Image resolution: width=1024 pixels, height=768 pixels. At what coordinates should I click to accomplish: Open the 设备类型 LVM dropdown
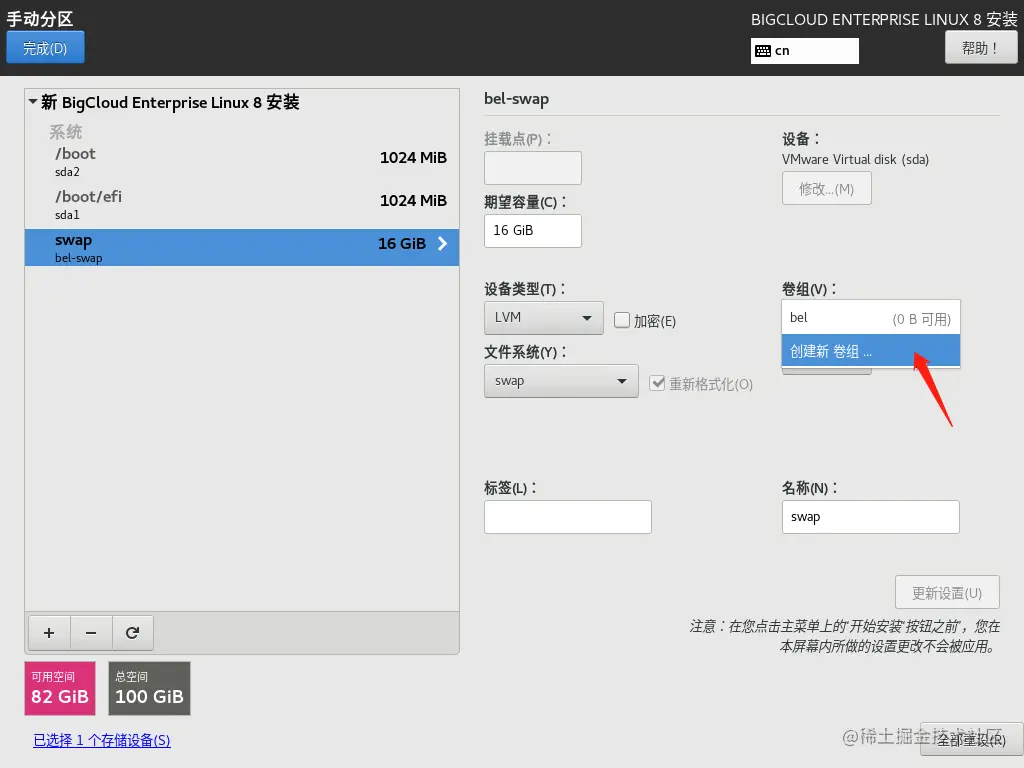pyautogui.click(x=543, y=318)
